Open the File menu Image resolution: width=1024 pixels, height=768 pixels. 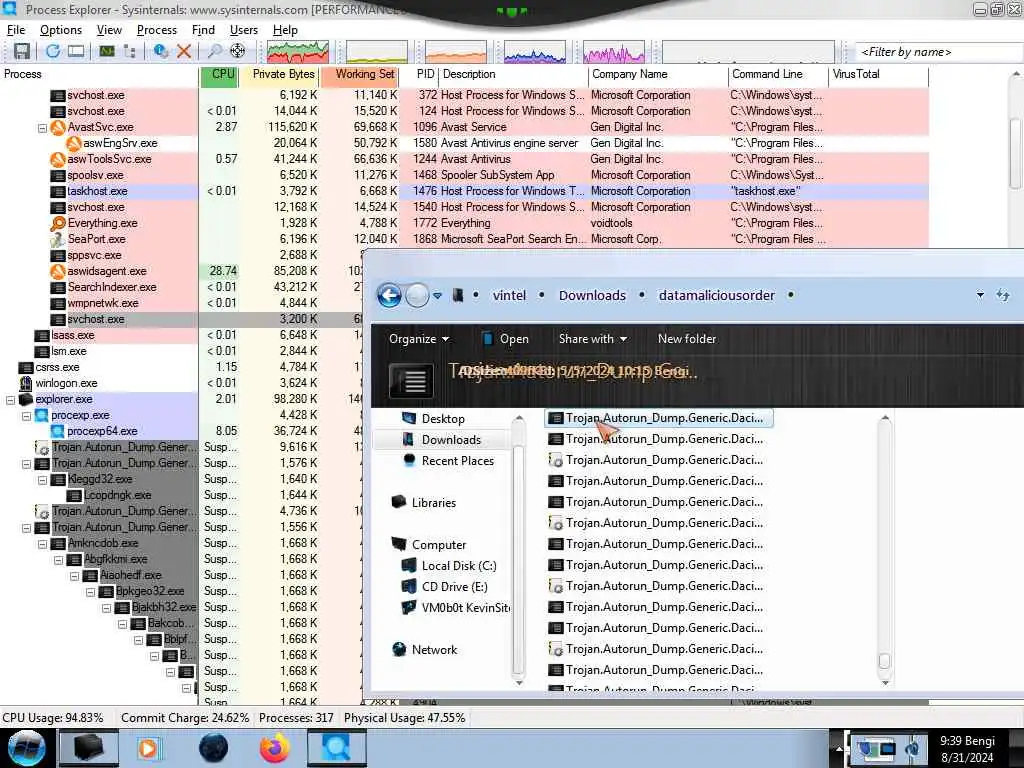(16, 30)
